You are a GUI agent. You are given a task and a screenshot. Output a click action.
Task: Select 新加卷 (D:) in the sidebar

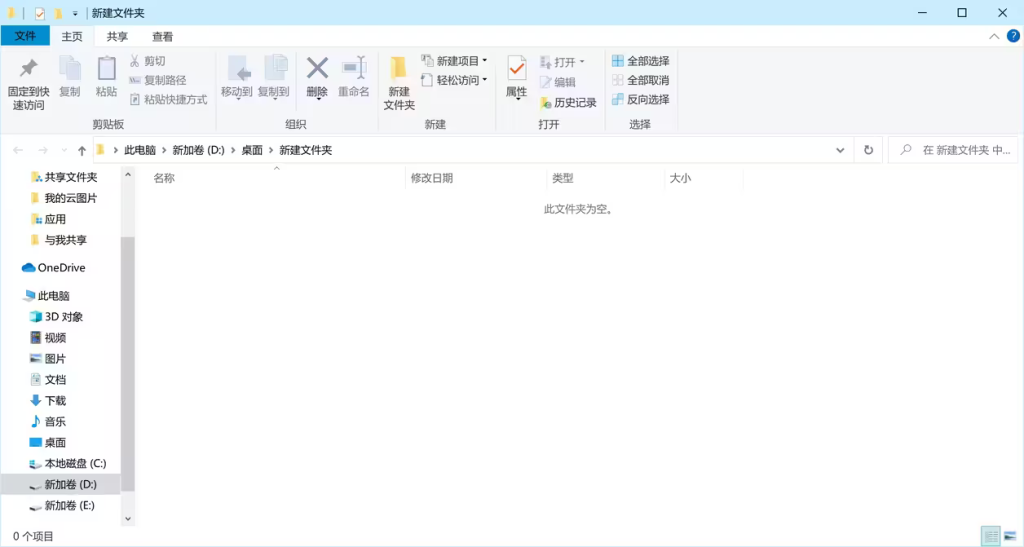coord(63,484)
